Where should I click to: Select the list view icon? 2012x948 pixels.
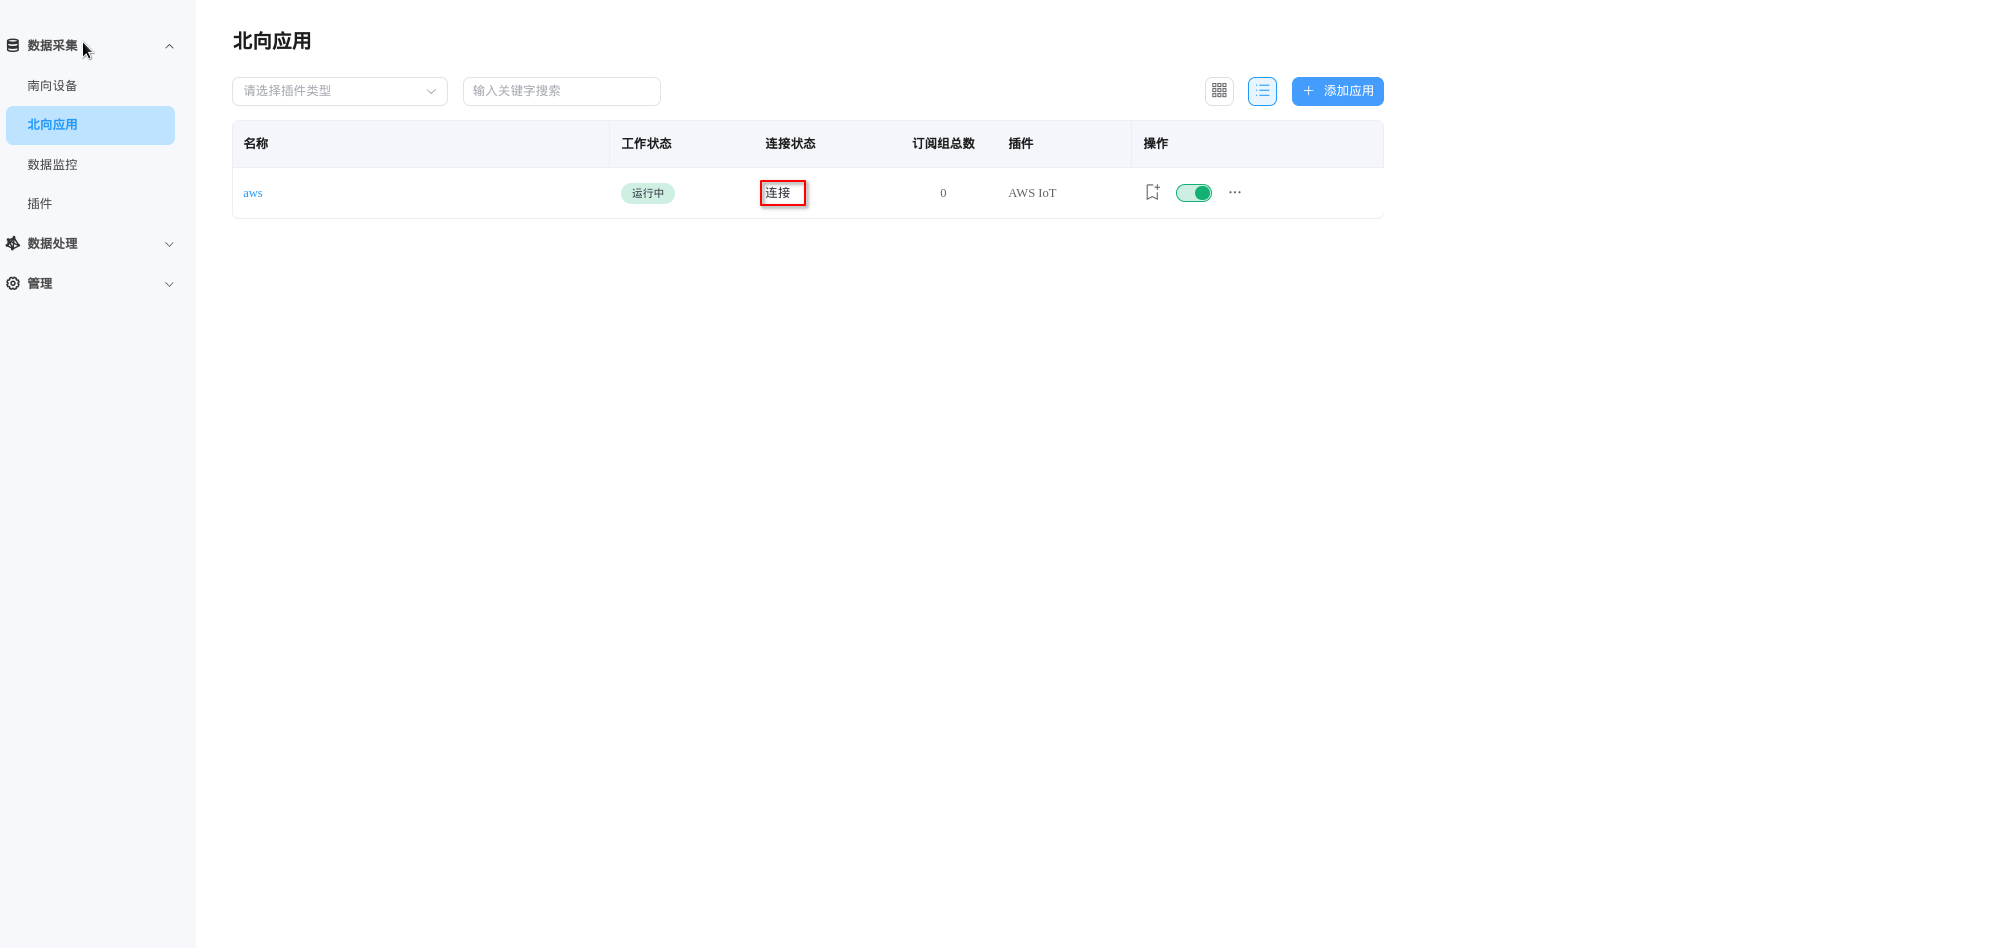1261,91
